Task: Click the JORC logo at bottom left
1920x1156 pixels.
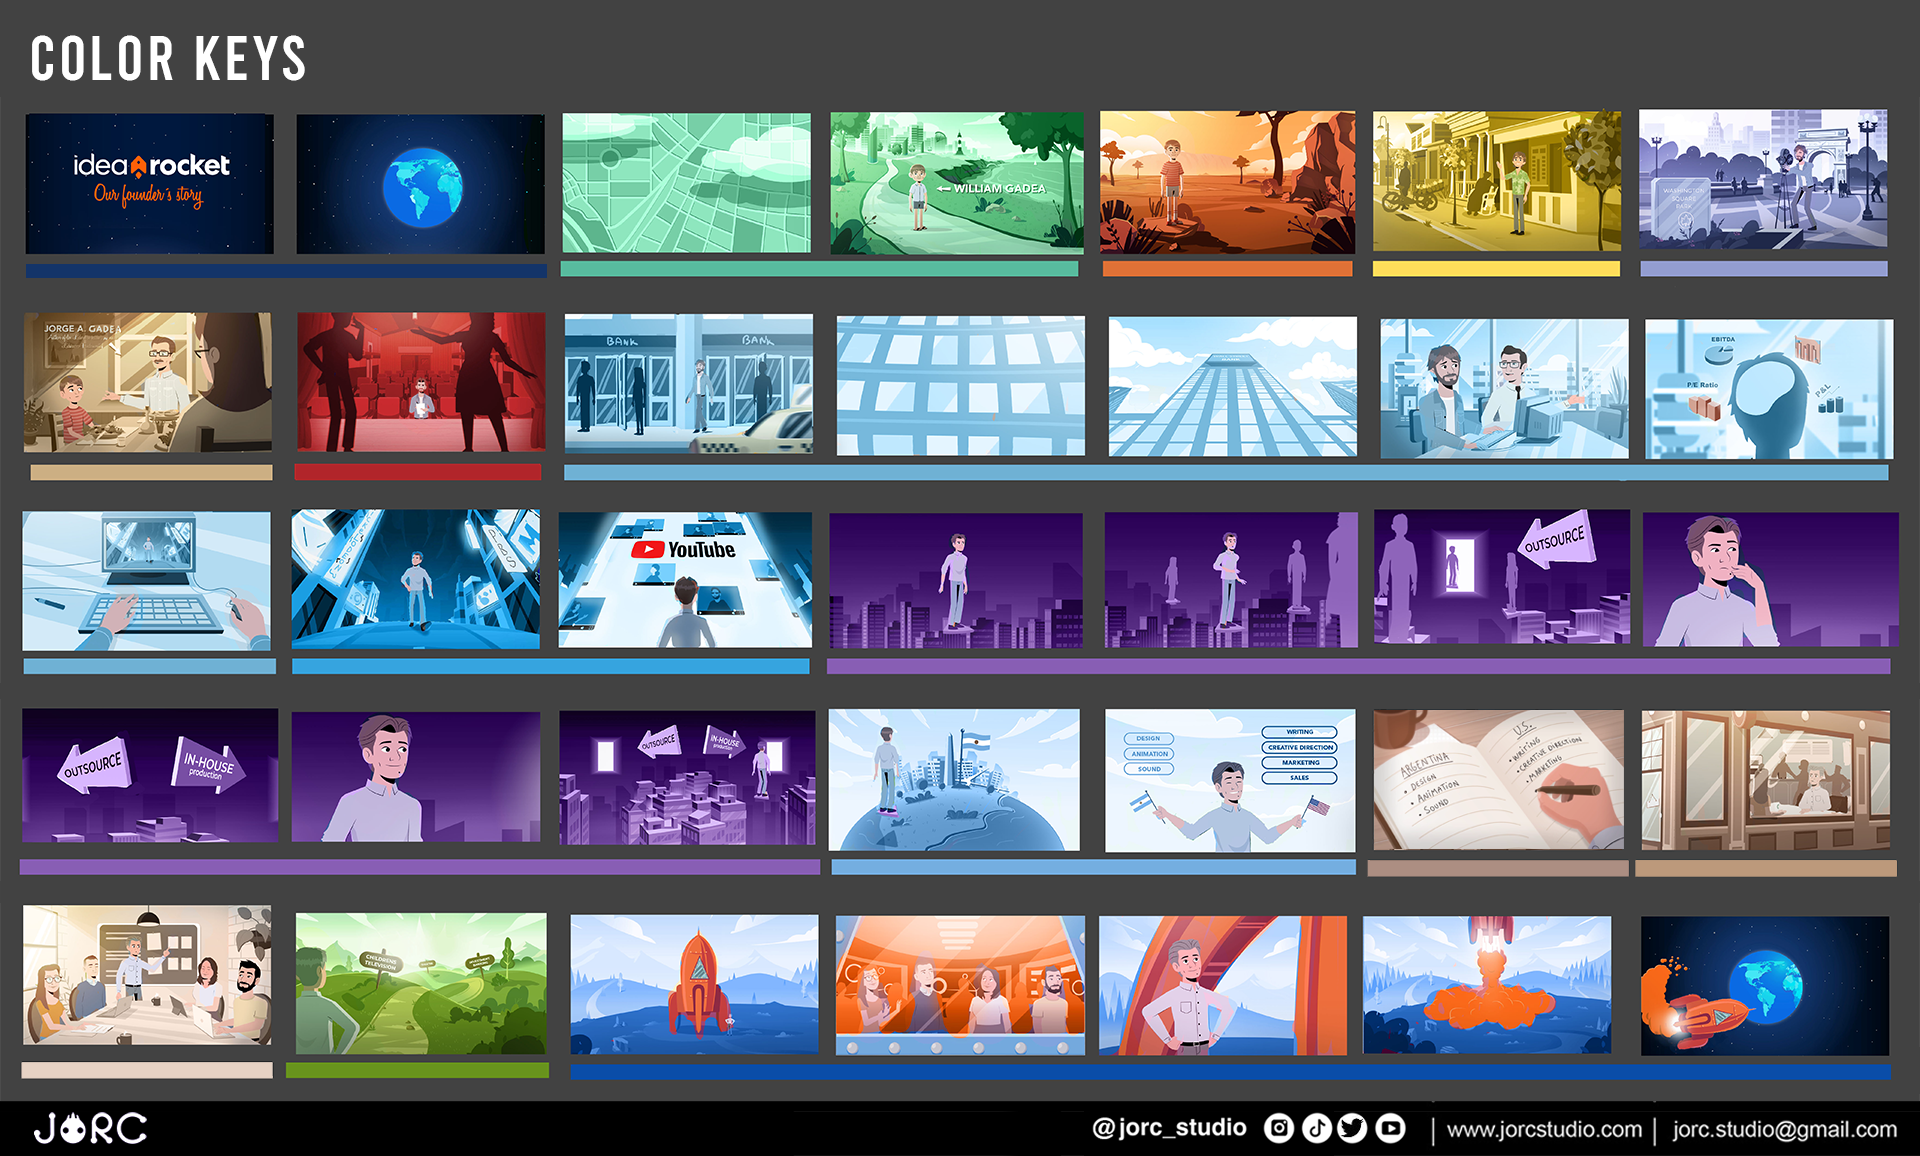Action: (x=90, y=1129)
